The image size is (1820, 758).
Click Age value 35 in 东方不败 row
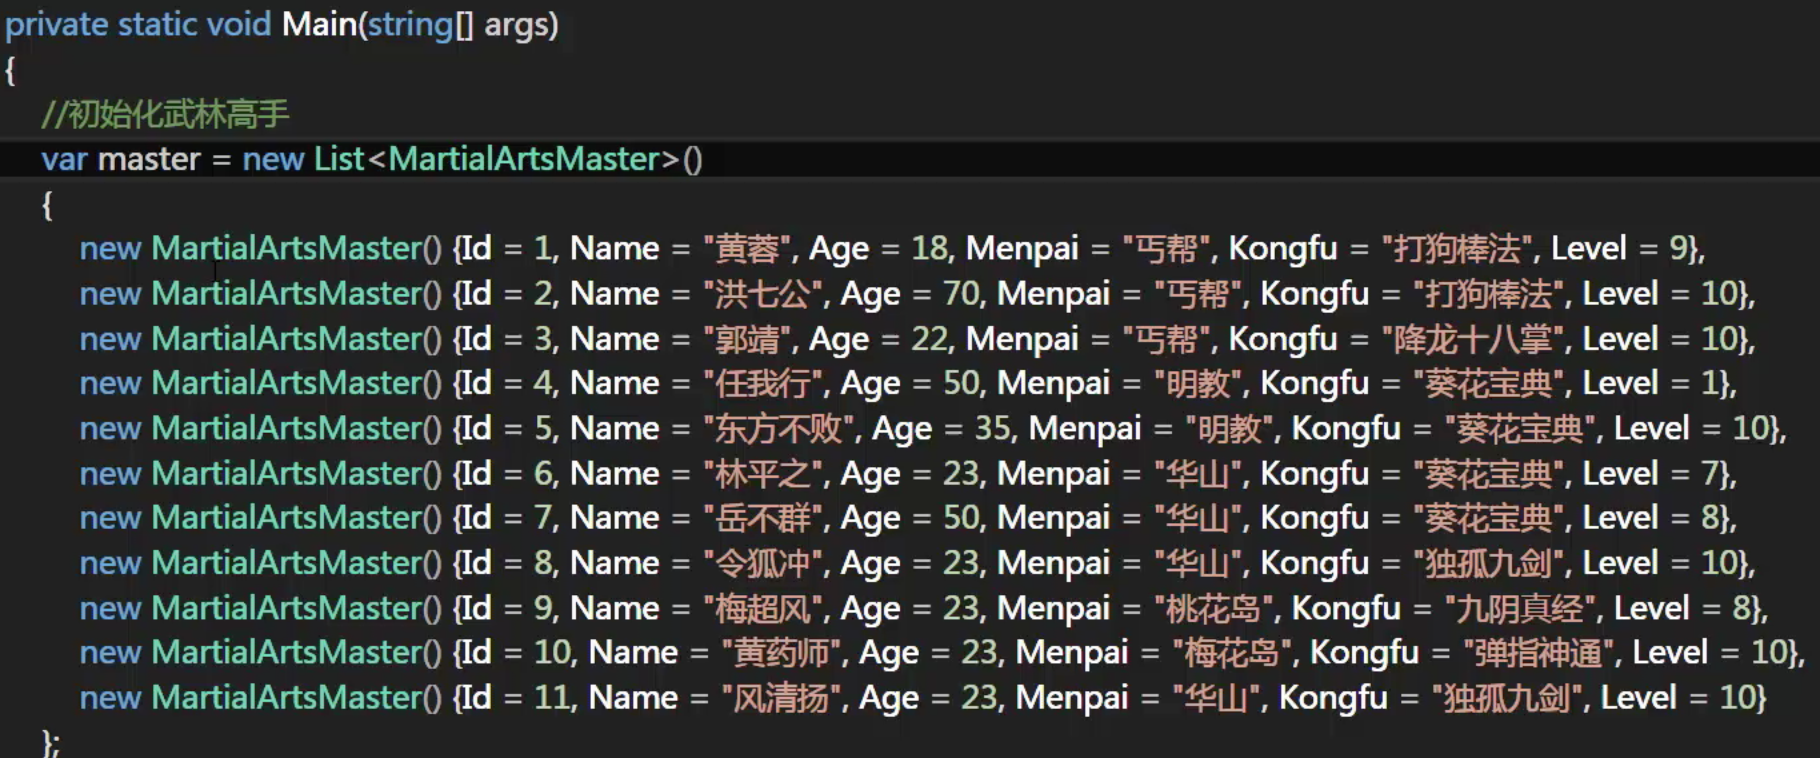[994, 429]
